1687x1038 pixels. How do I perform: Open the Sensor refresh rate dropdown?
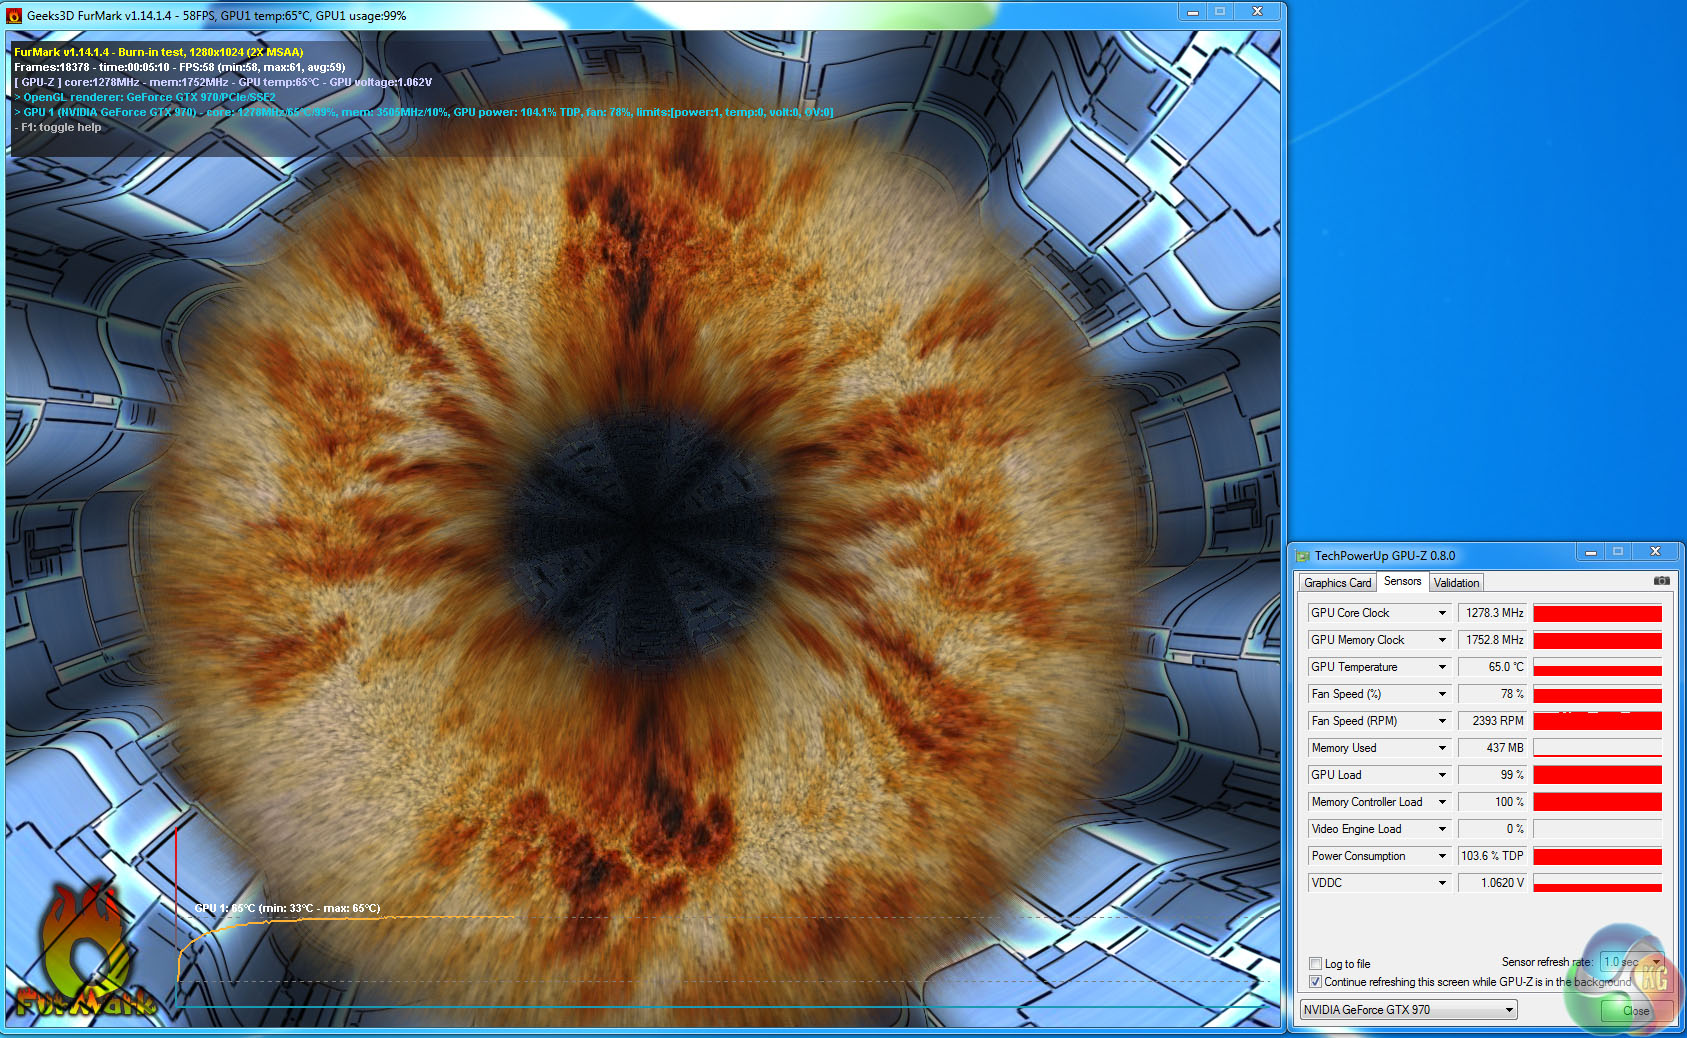[x=1655, y=962]
